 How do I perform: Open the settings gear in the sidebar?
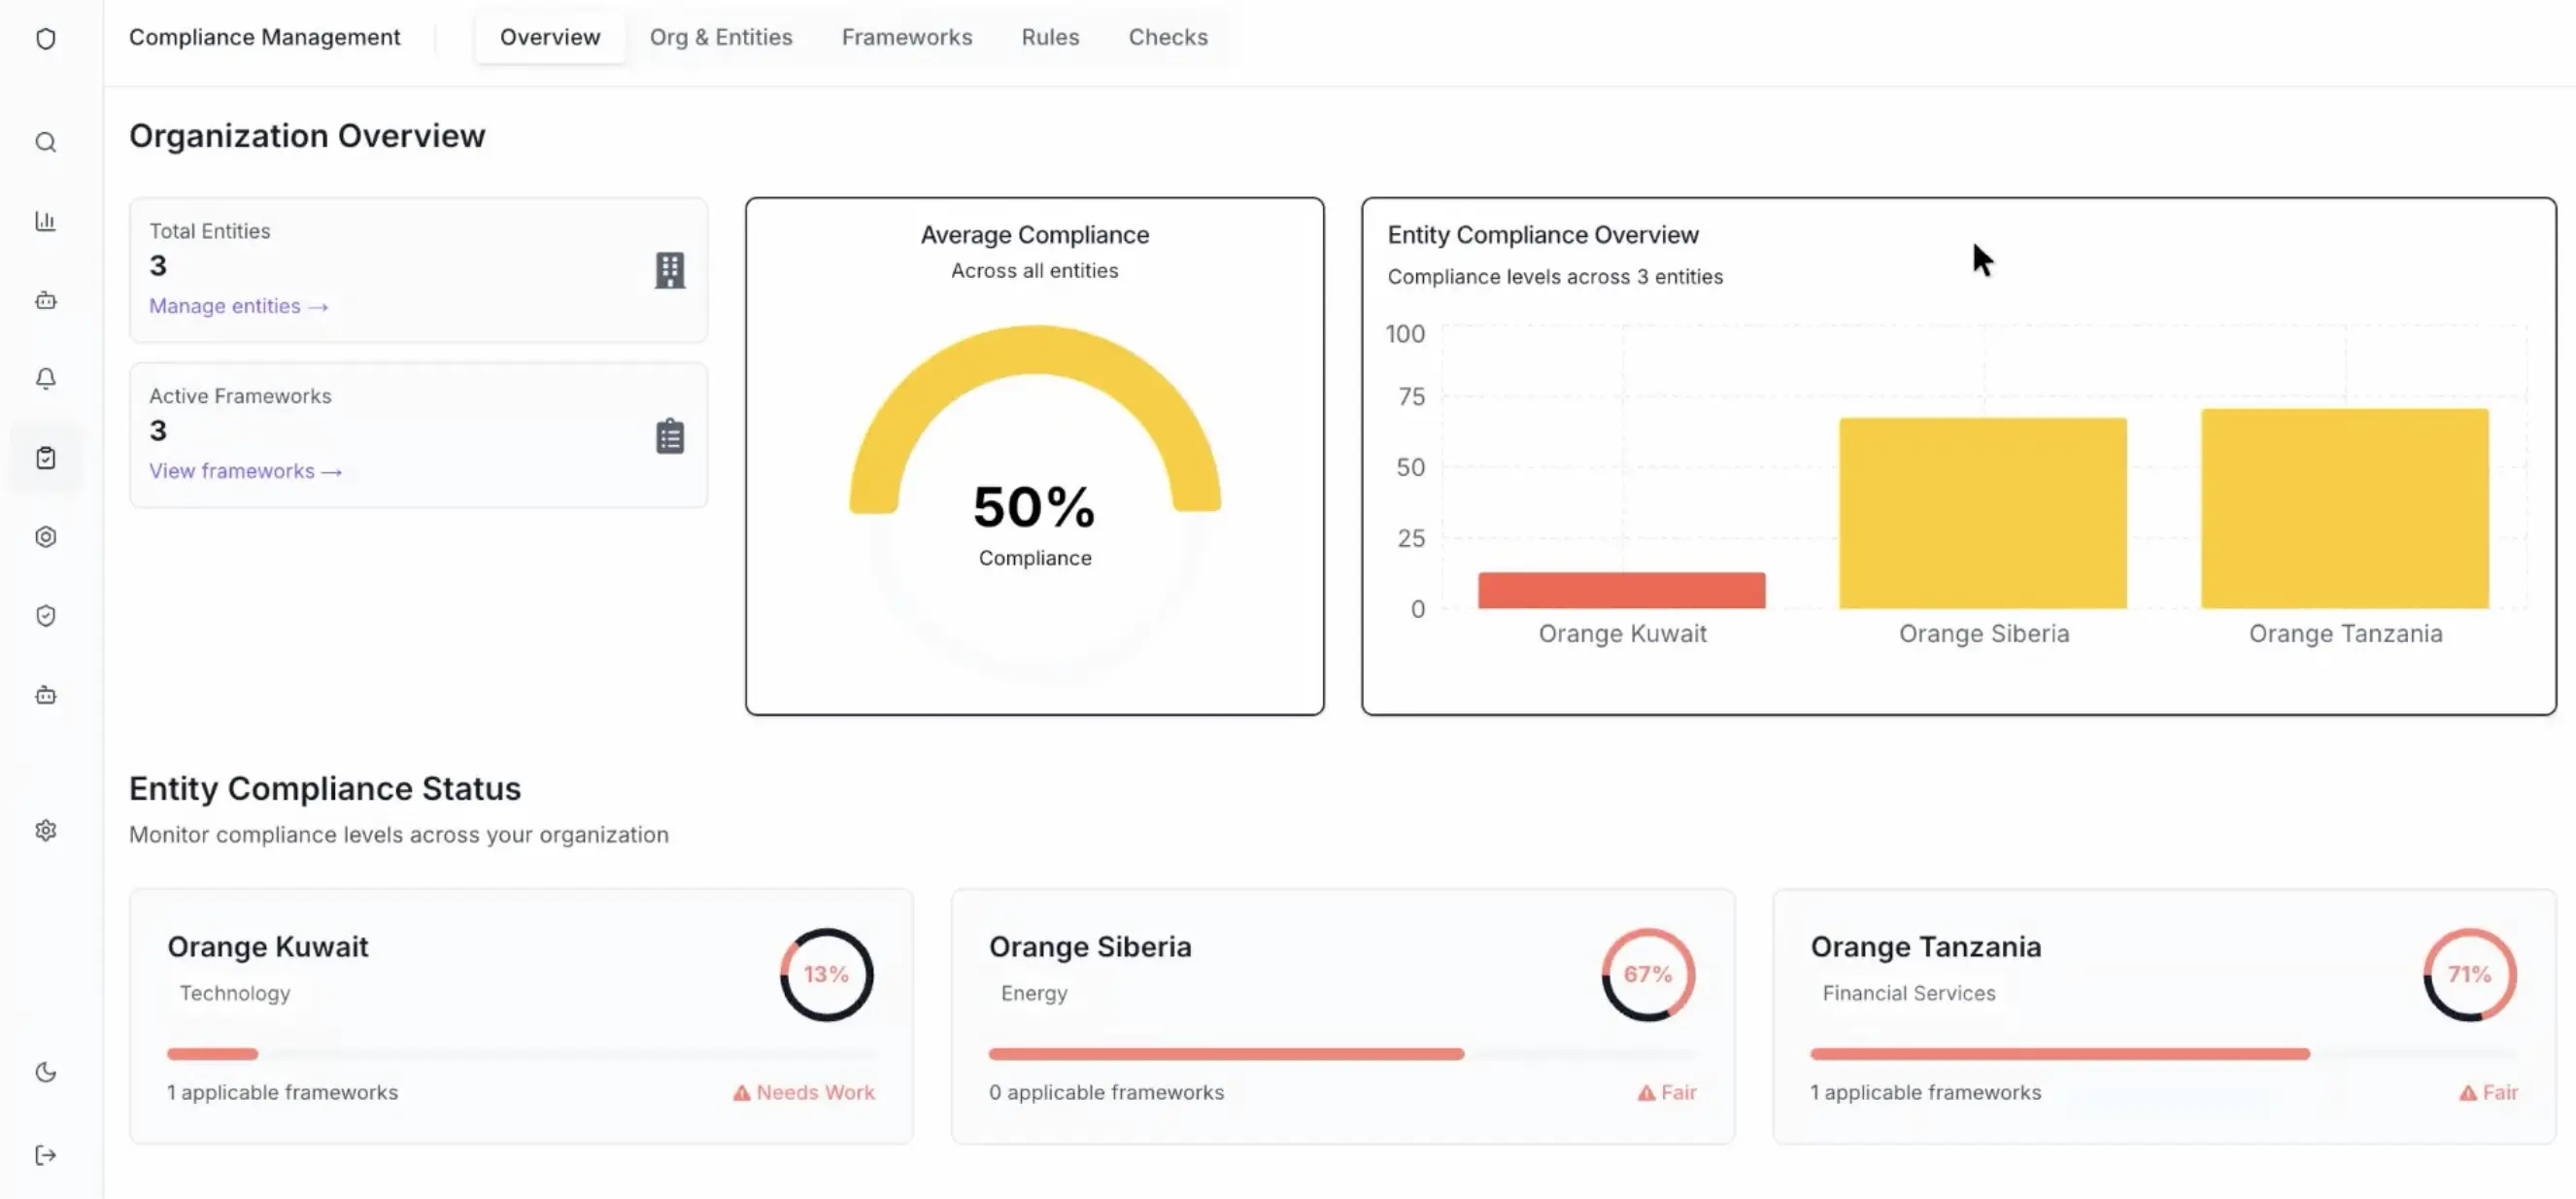(x=45, y=830)
